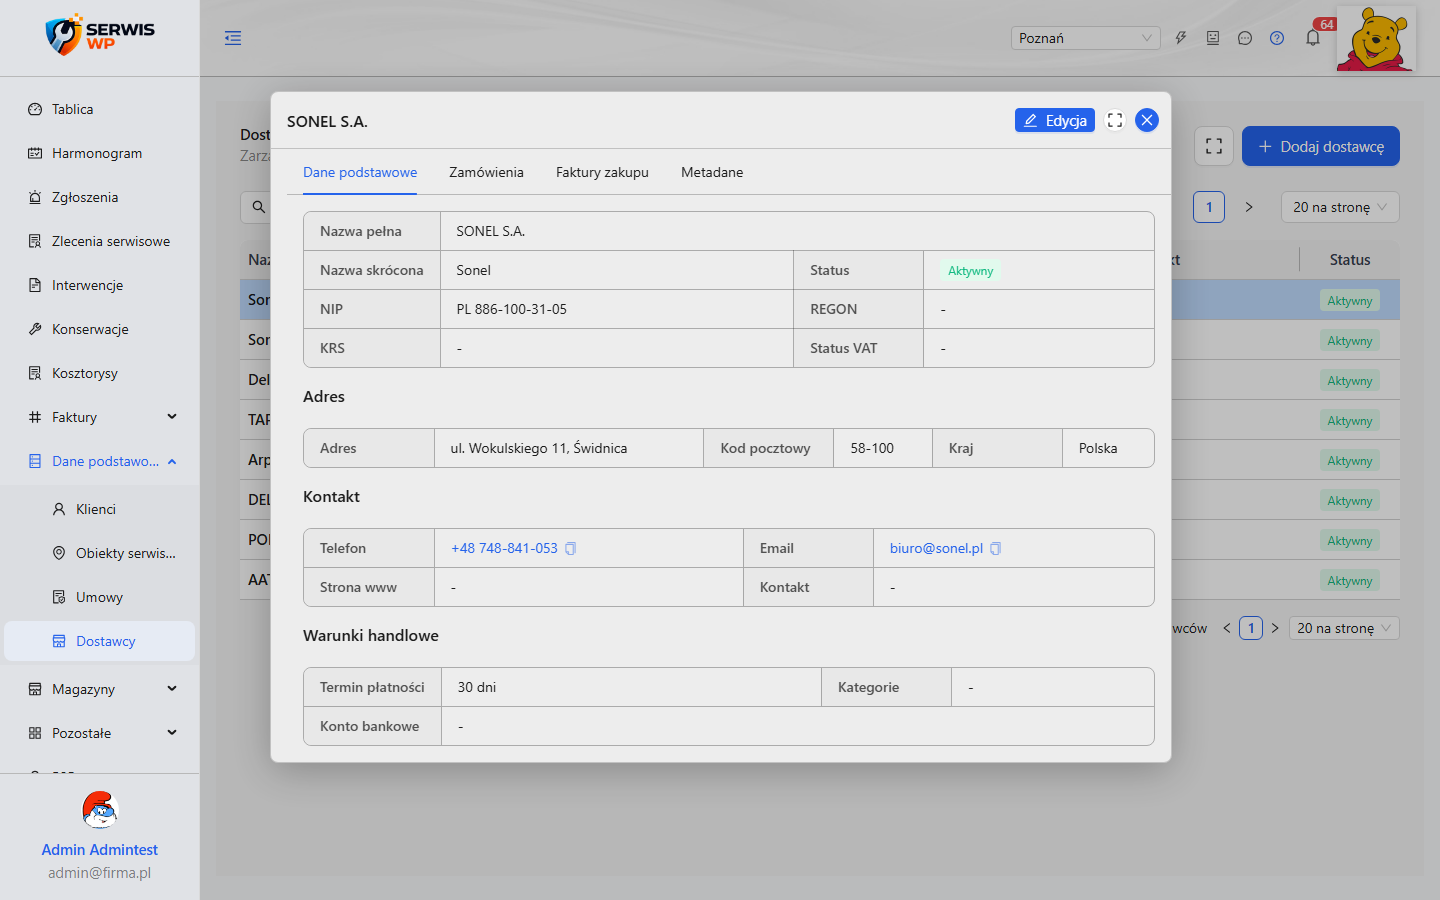Click the Smurf avatar in the sidebar
The image size is (1440, 900).
click(100, 810)
